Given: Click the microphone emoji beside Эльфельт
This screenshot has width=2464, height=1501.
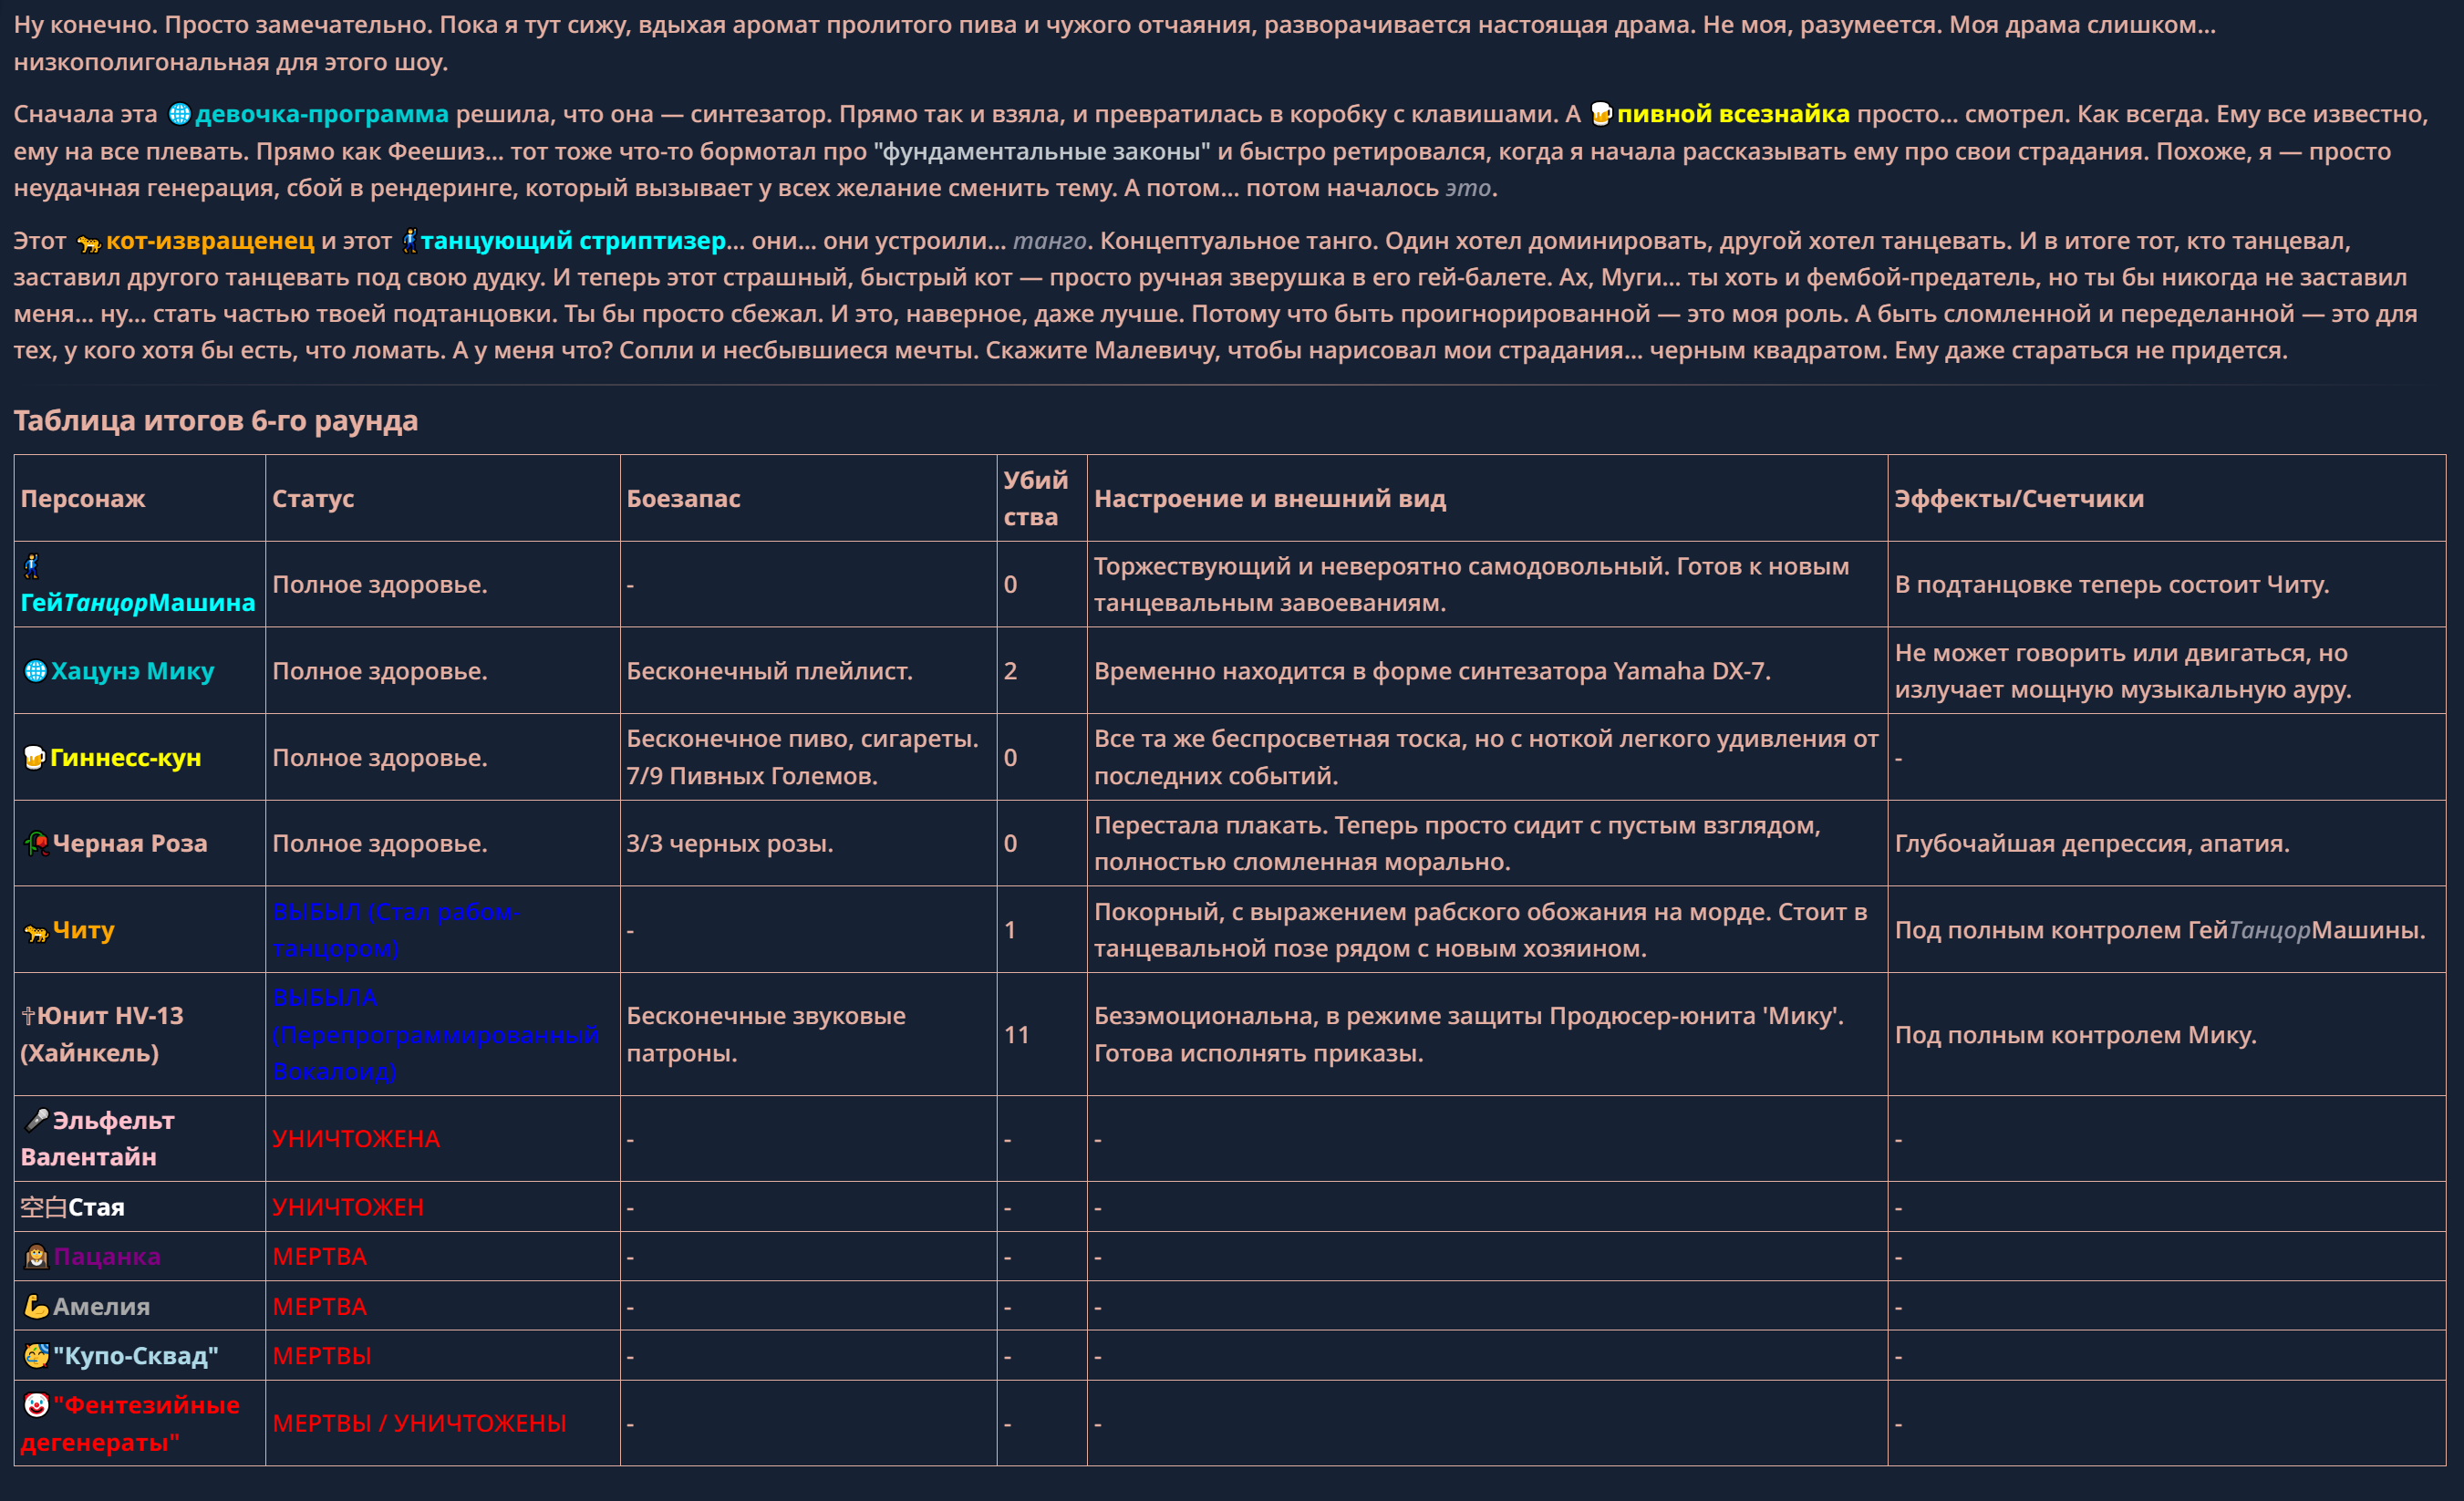Looking at the screenshot, I should (x=36, y=1120).
